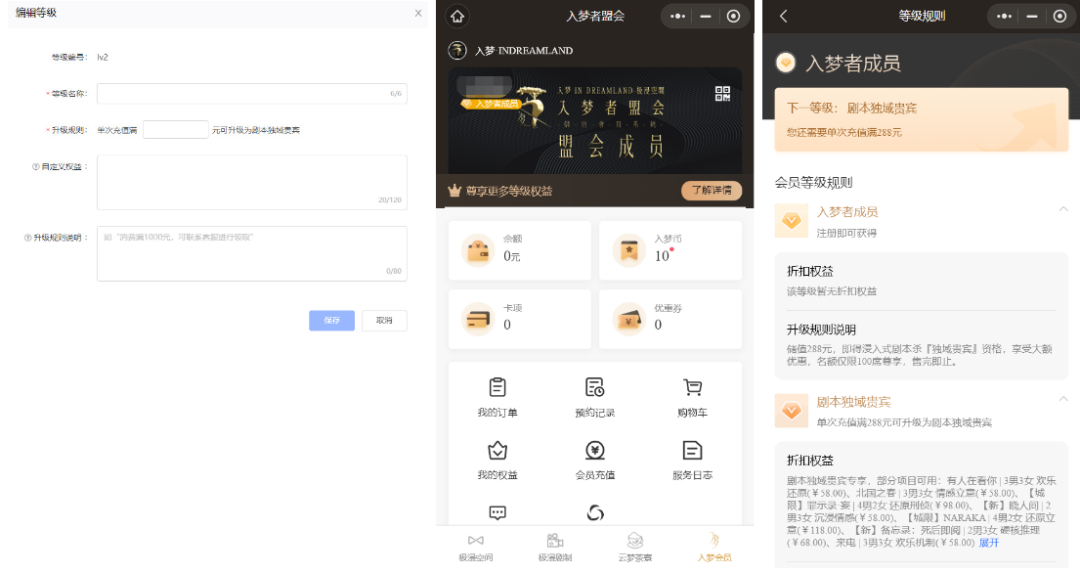This screenshot has width=1080, height=573.
Task: Click 注册即可获得 text
Action: point(847,233)
